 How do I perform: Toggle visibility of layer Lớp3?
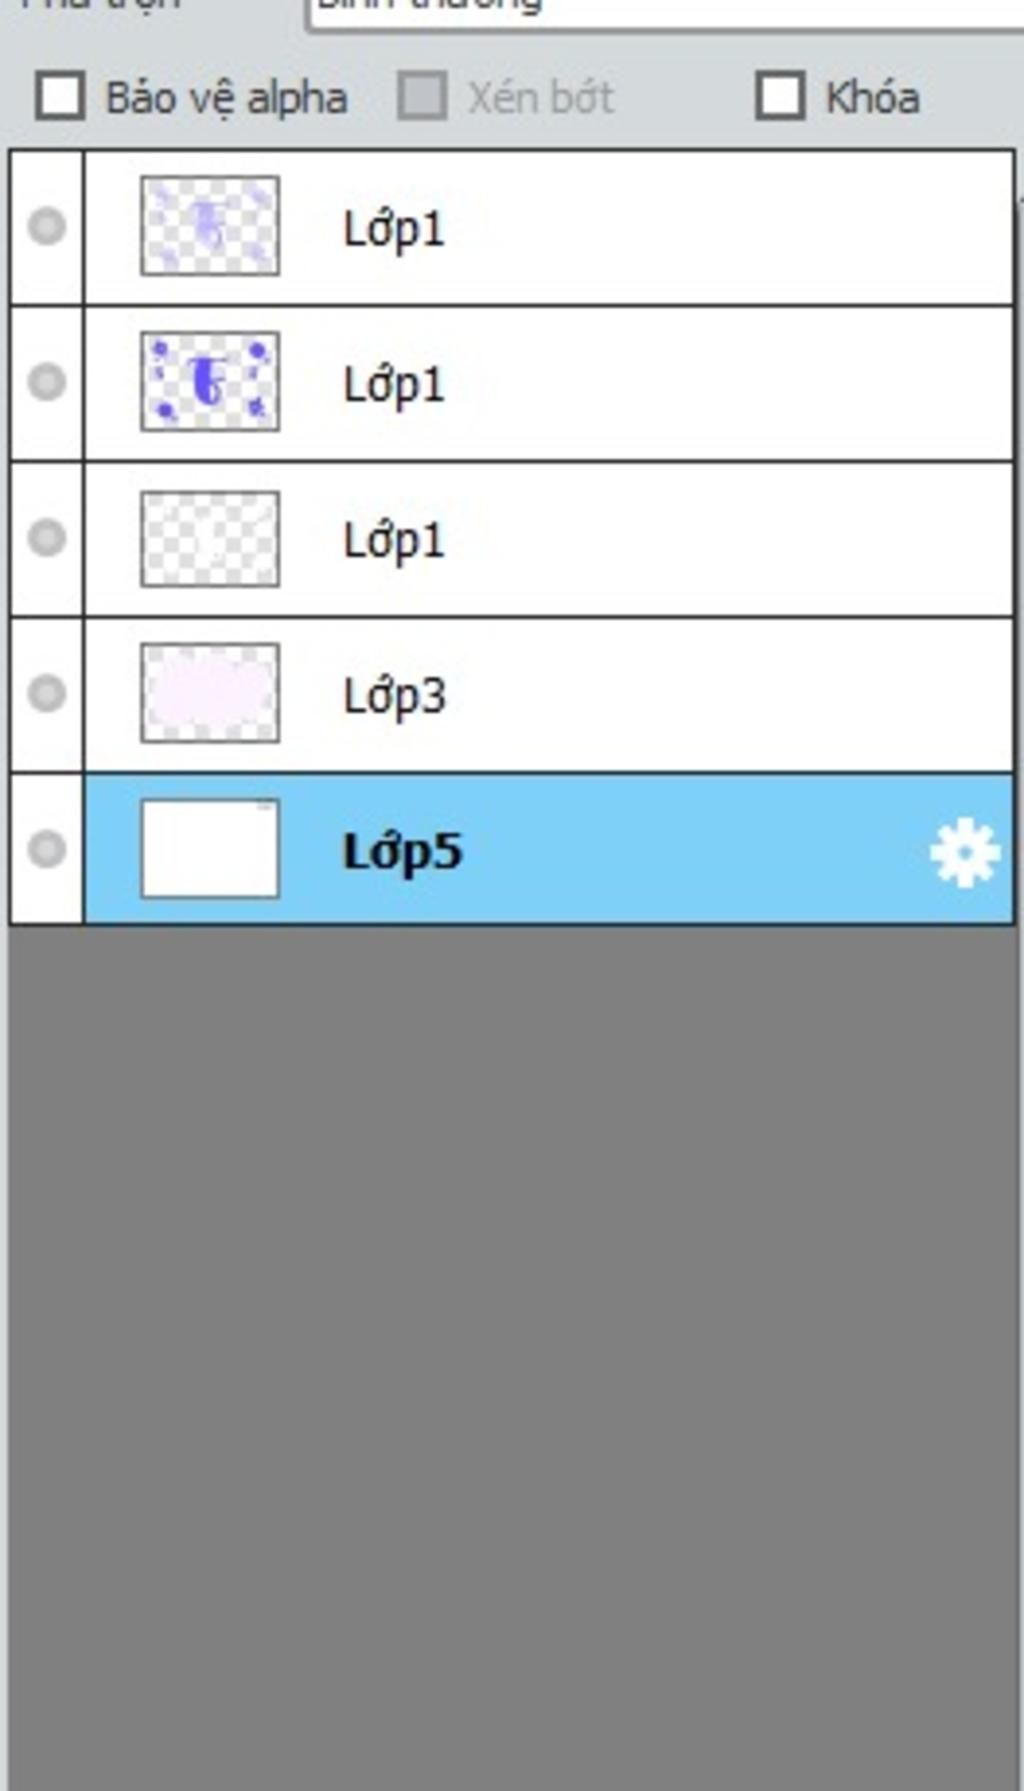coord(46,693)
